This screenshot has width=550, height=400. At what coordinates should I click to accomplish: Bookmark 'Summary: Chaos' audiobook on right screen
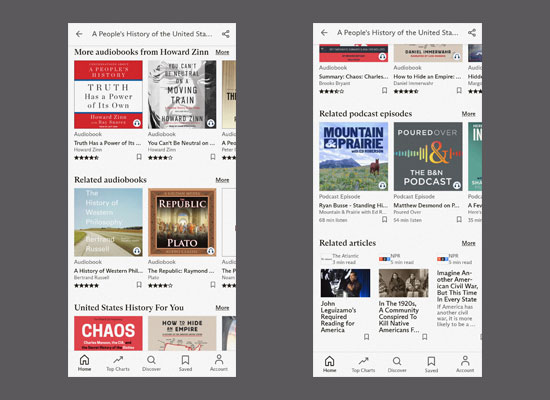click(x=384, y=91)
